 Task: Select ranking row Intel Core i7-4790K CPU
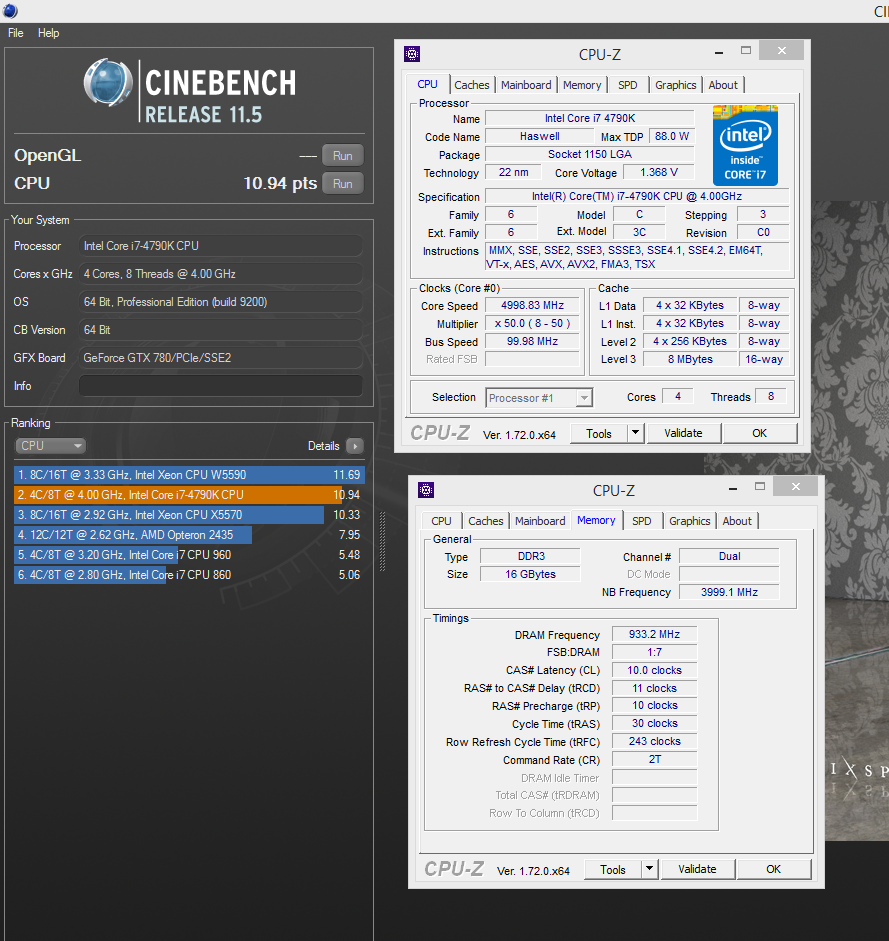[x=189, y=495]
